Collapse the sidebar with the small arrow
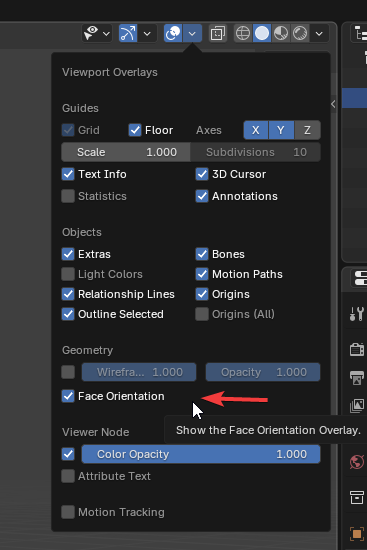367x550 pixels. (333, 104)
